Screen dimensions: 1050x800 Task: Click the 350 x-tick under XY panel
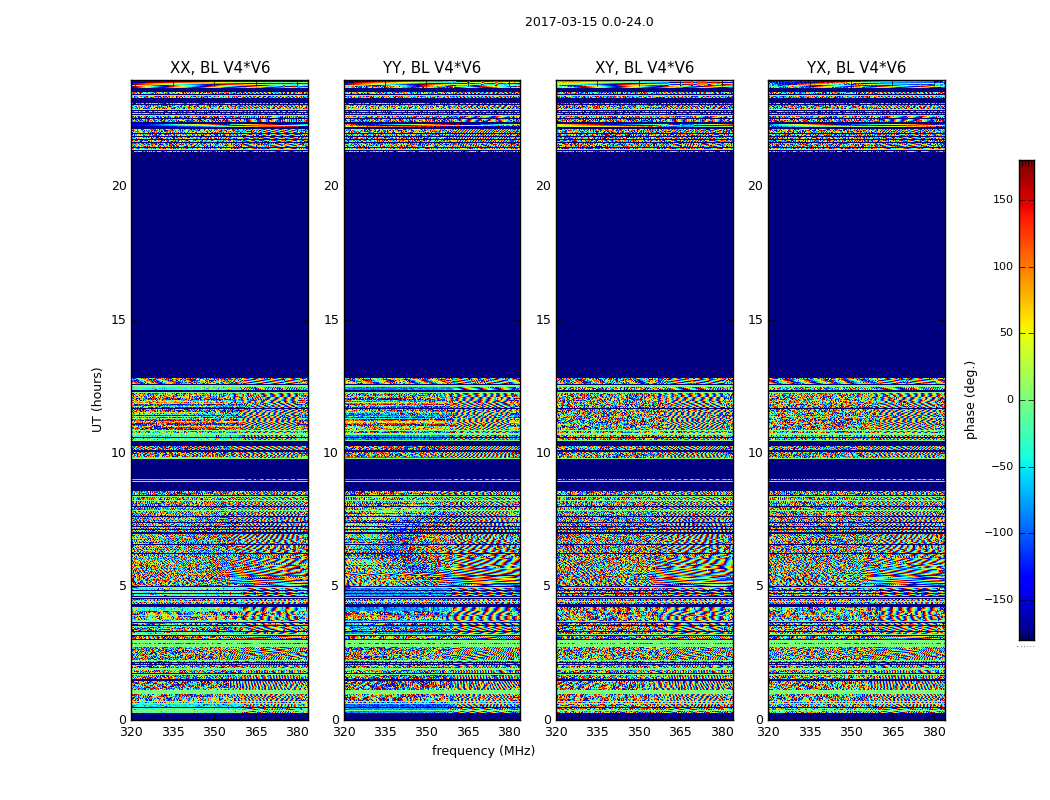click(639, 732)
